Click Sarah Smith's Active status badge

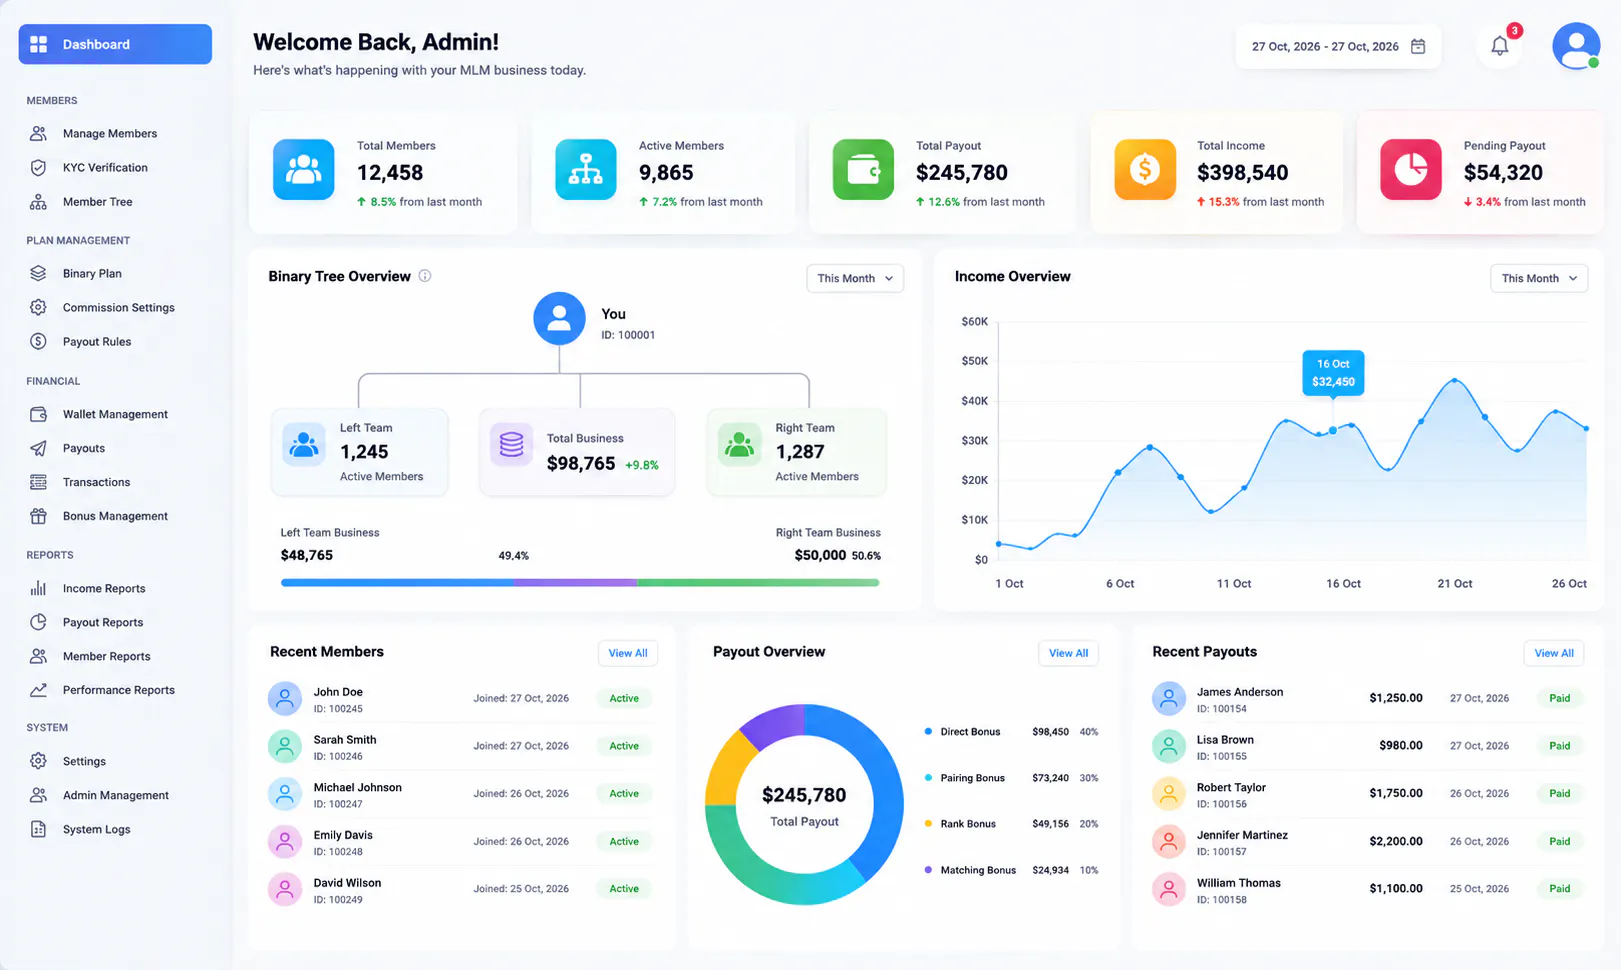click(624, 746)
